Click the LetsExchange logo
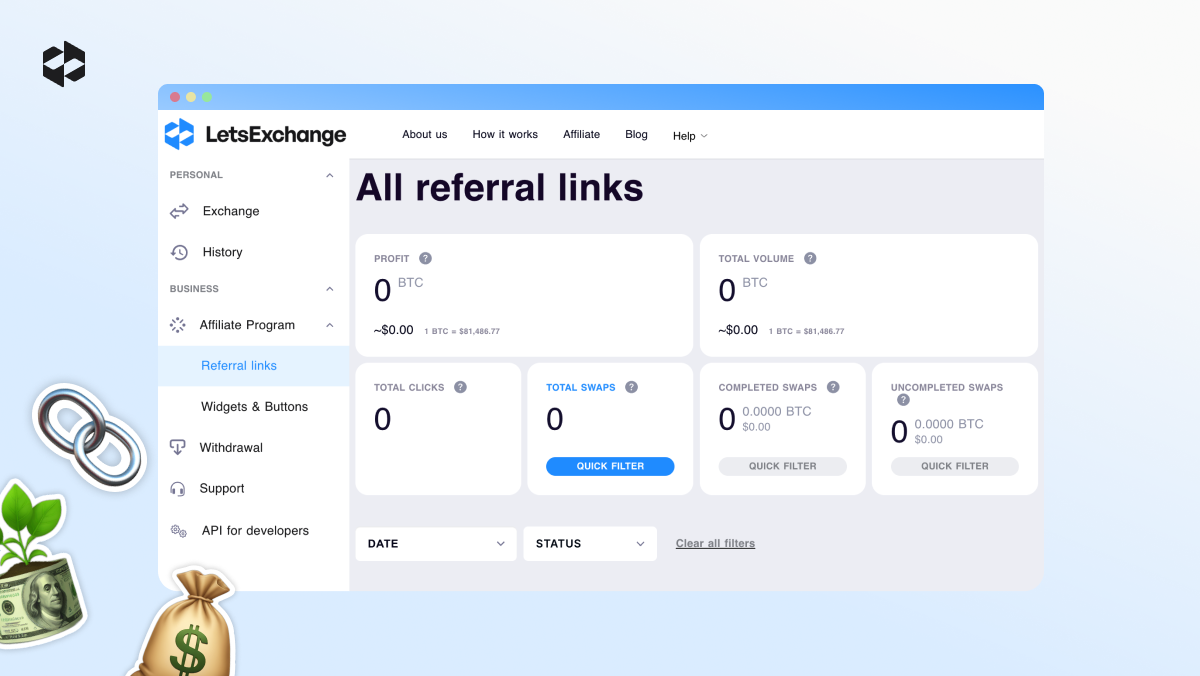The width and height of the screenshot is (1200, 676). coord(255,134)
